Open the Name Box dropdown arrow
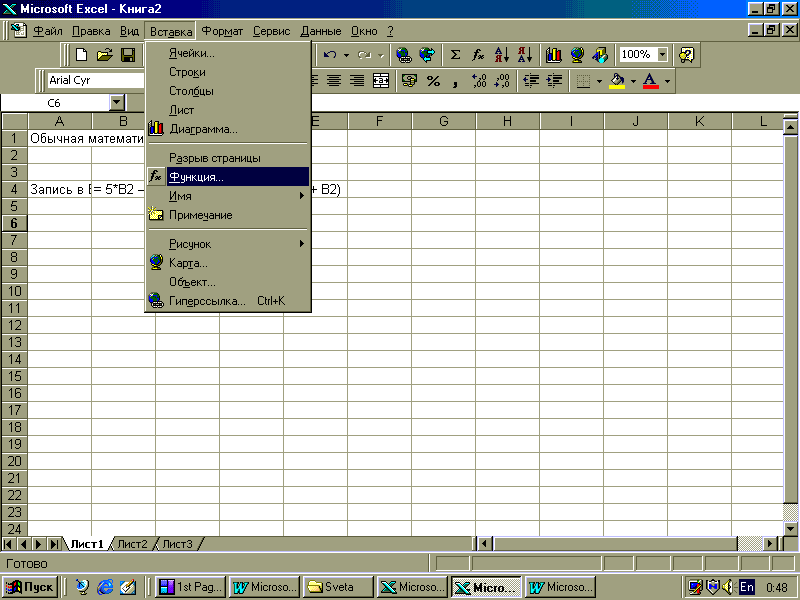This screenshot has height=600, width=800. pyautogui.click(x=117, y=103)
